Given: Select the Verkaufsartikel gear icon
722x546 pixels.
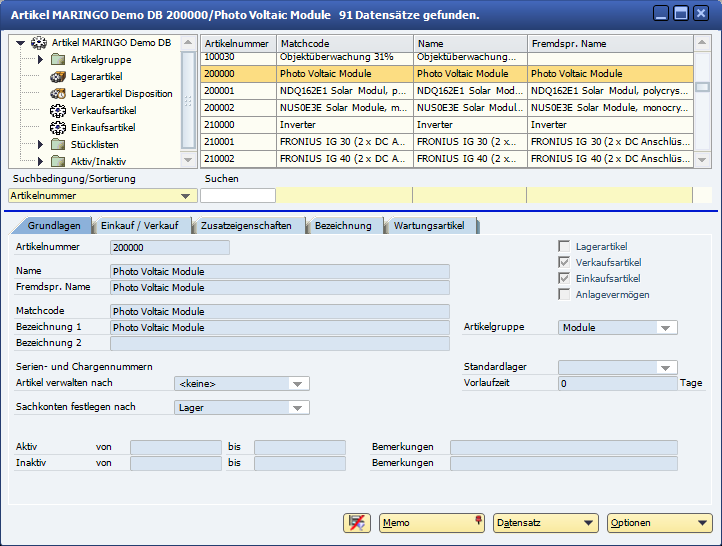Looking at the screenshot, I should (58, 111).
